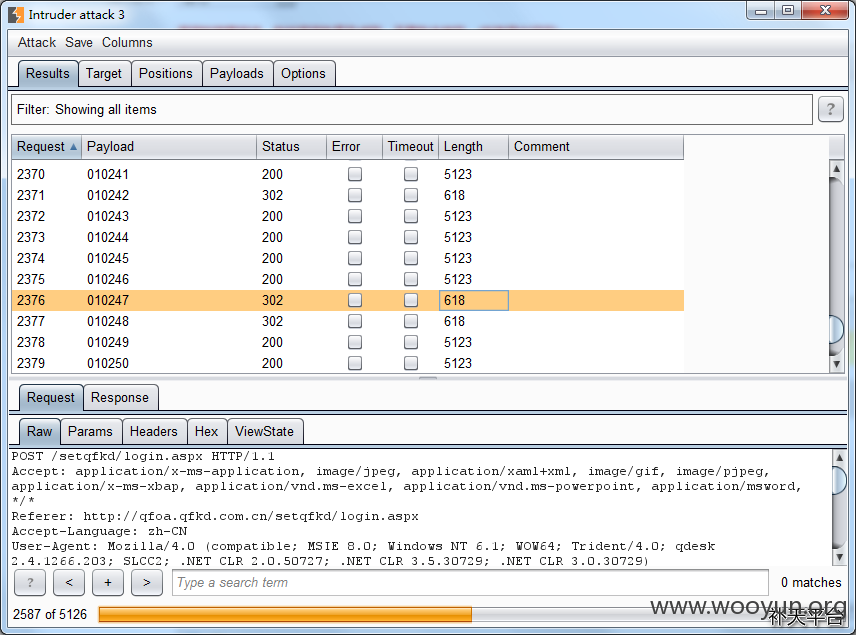Sort results by Comment column

(596, 146)
